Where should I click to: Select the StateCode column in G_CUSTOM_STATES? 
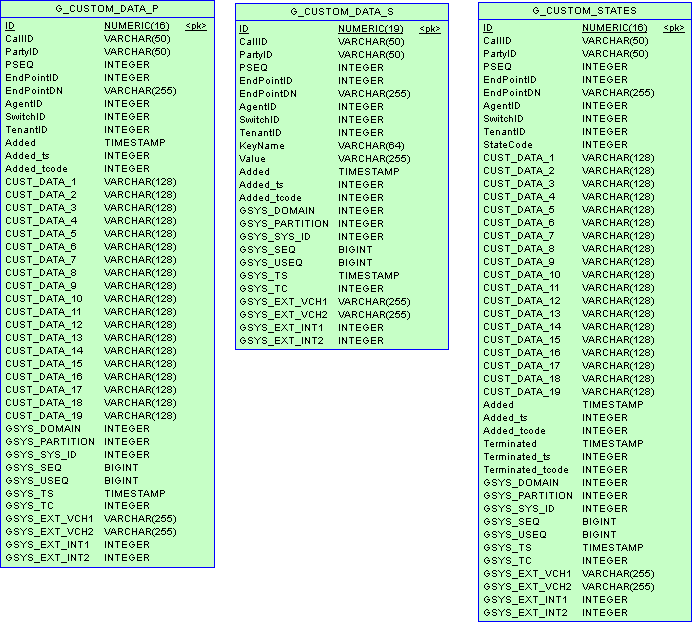point(508,145)
